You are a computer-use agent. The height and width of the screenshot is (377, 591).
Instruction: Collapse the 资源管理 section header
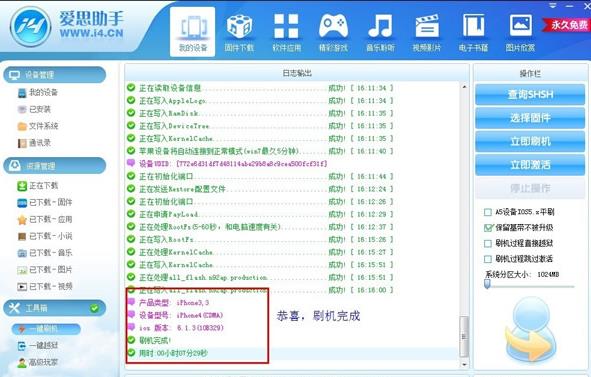[55, 166]
